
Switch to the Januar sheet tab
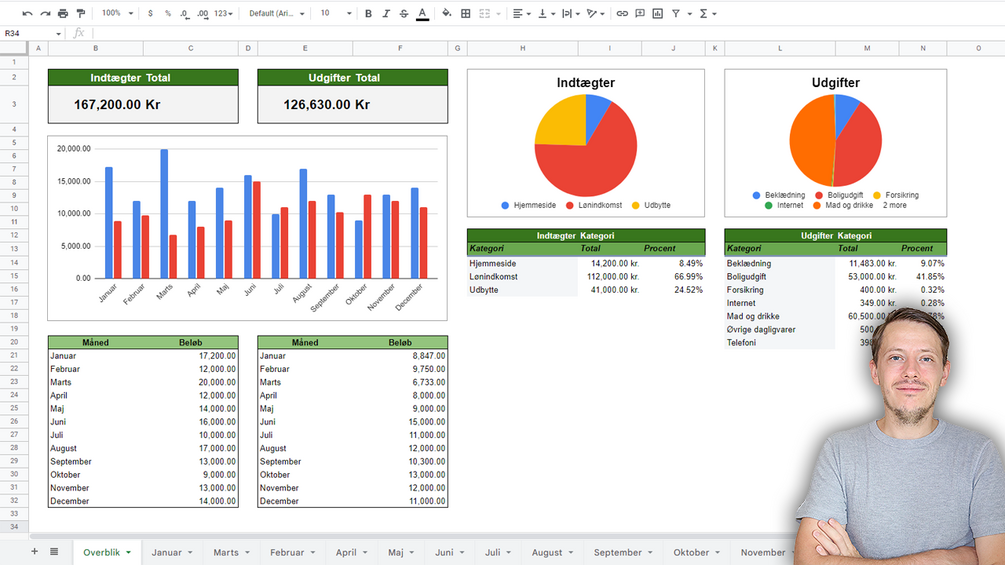point(167,552)
